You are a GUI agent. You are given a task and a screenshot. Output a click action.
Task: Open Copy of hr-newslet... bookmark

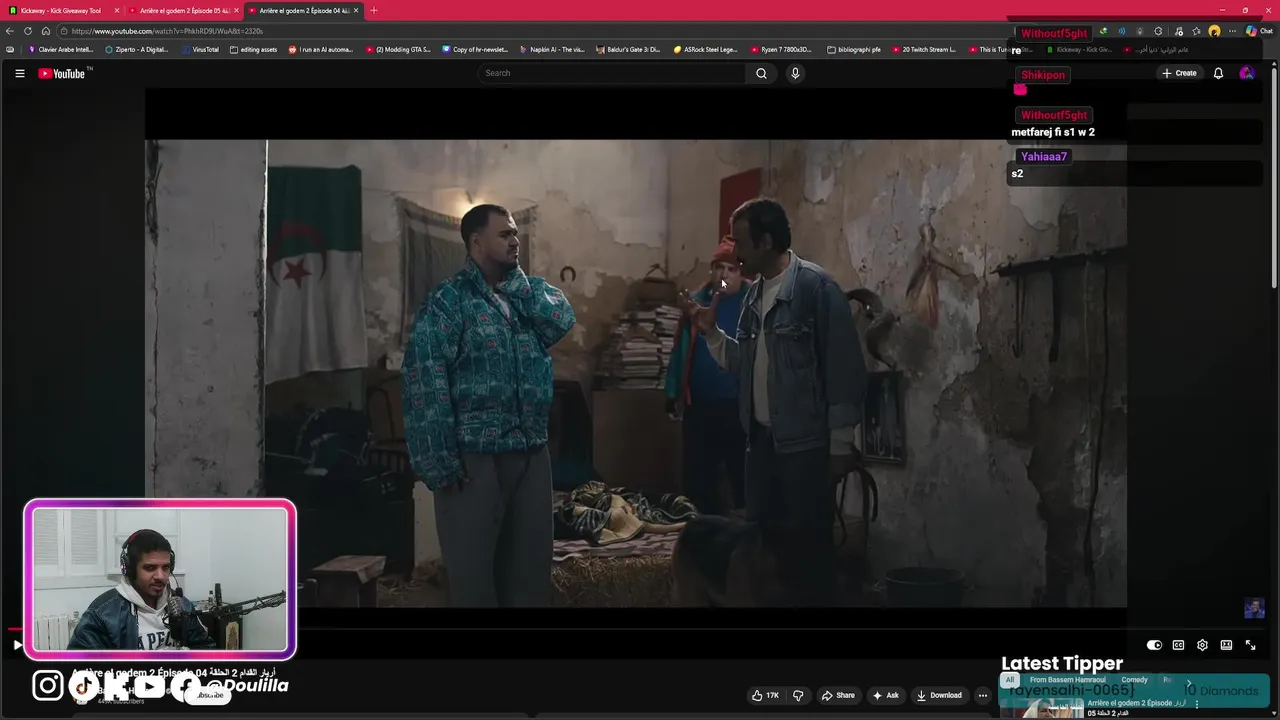pyautogui.click(x=475, y=49)
